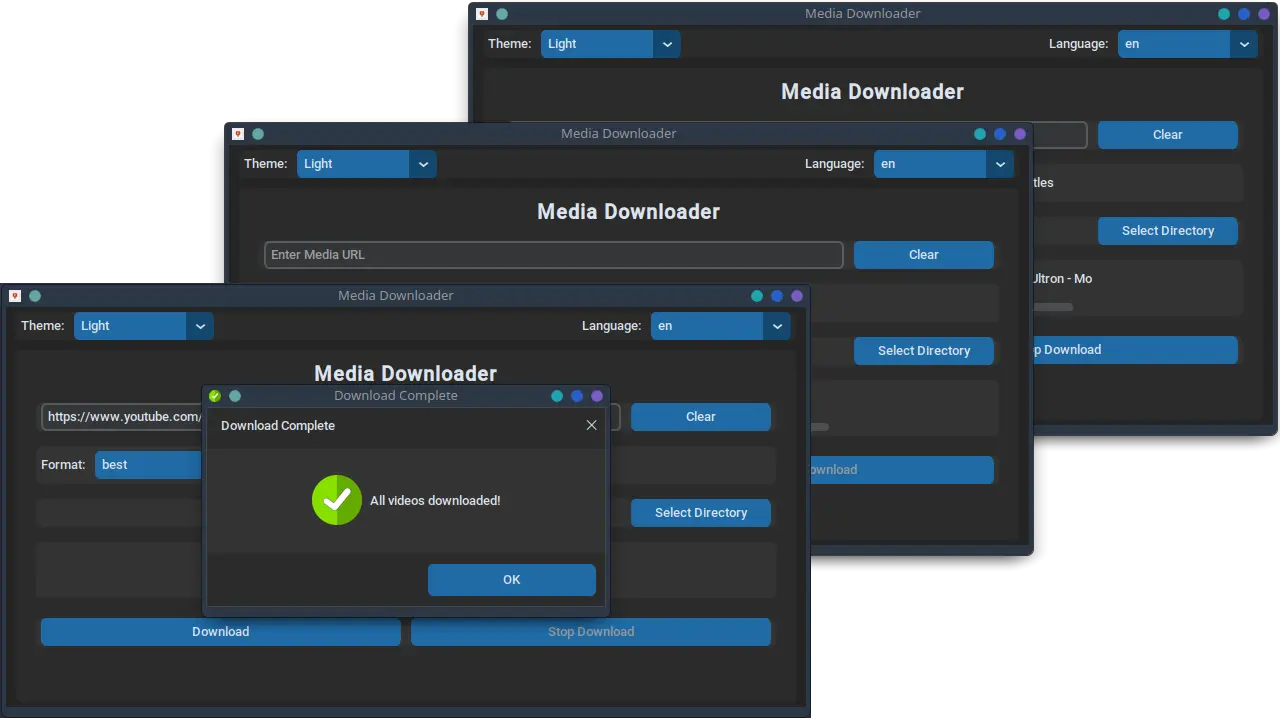Open the Format dropdown showing best
The width and height of the screenshot is (1280, 720).
[149, 465]
